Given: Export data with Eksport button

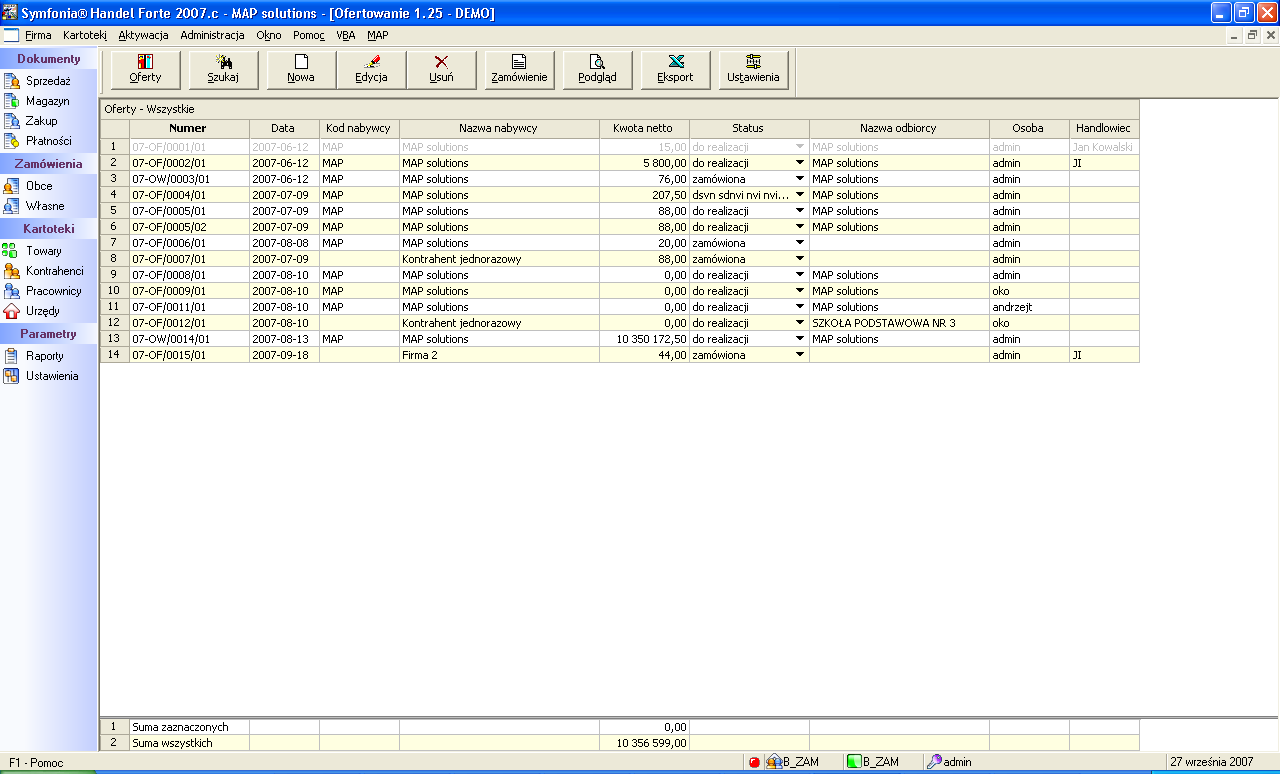Looking at the screenshot, I should point(676,70).
